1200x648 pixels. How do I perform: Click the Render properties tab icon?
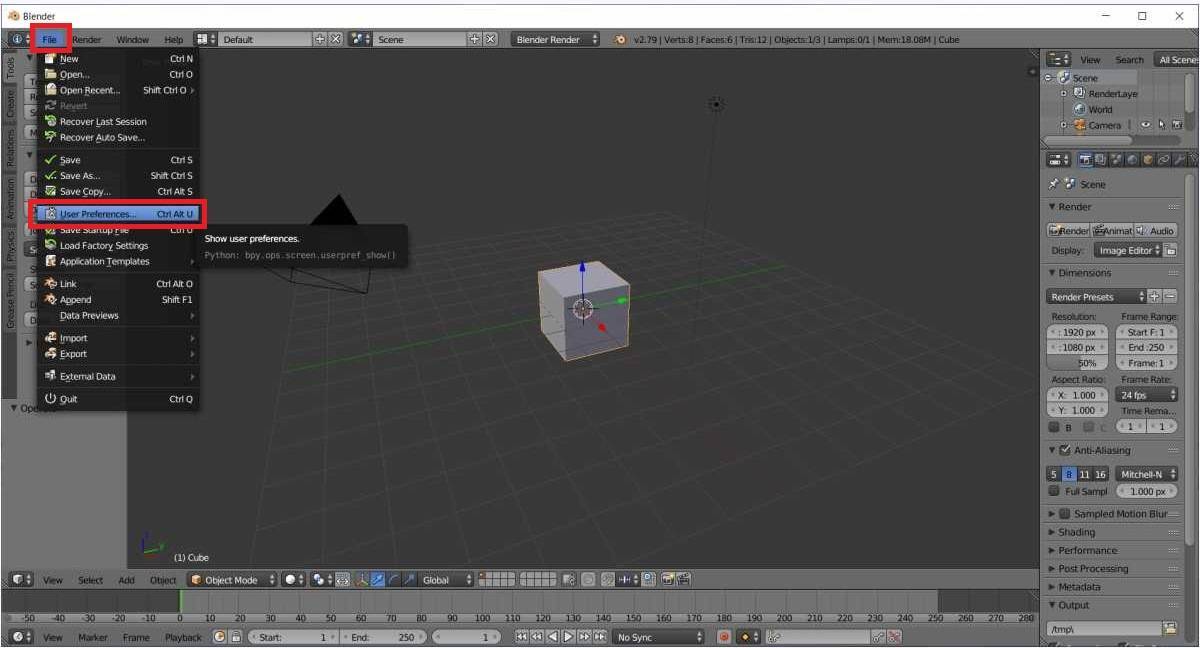point(1085,159)
